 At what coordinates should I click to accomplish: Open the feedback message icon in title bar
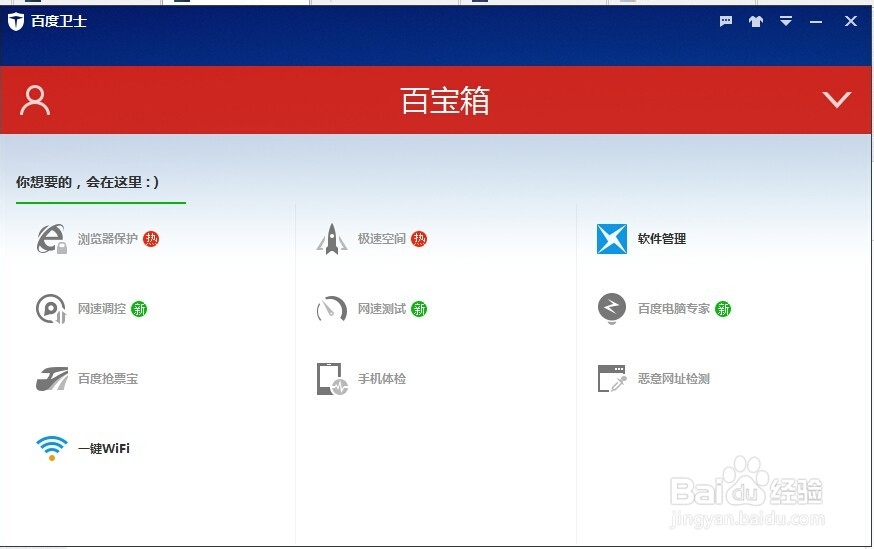(x=726, y=21)
